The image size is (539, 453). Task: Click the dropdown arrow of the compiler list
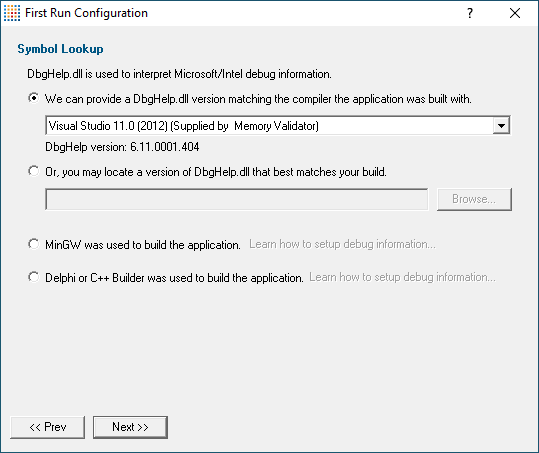501,125
